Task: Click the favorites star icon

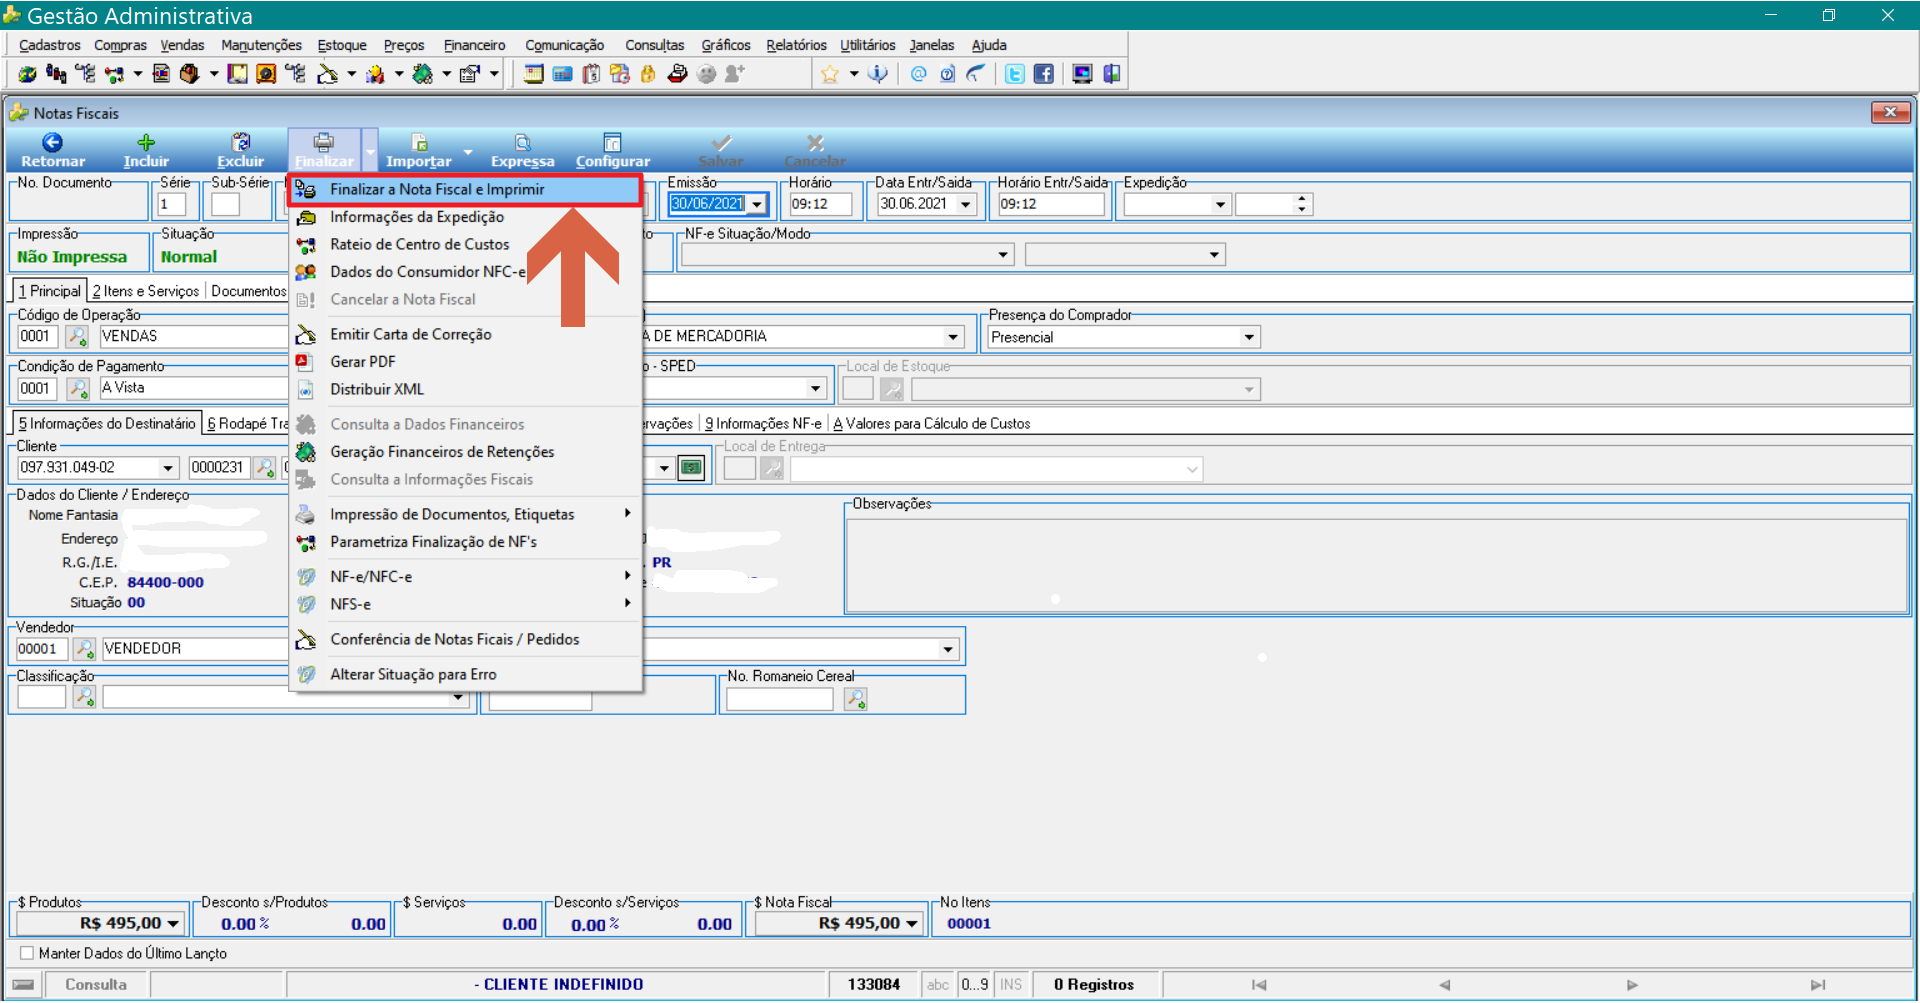Action: point(830,74)
